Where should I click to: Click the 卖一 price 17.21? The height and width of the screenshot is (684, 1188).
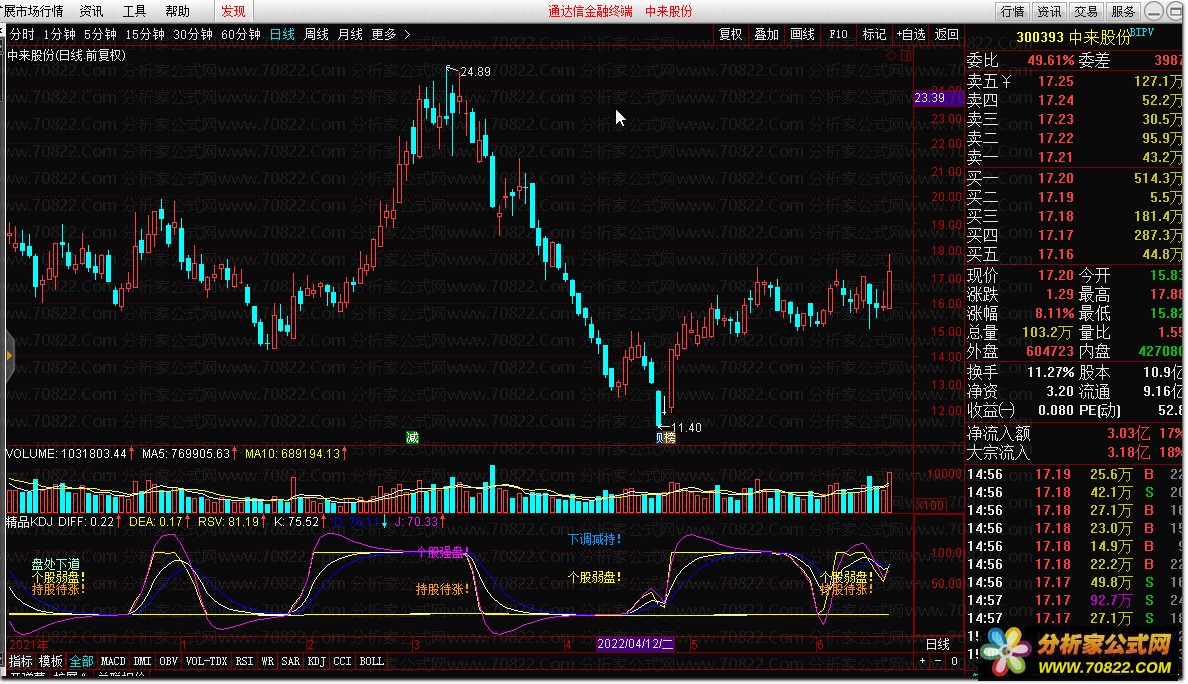coord(1055,158)
